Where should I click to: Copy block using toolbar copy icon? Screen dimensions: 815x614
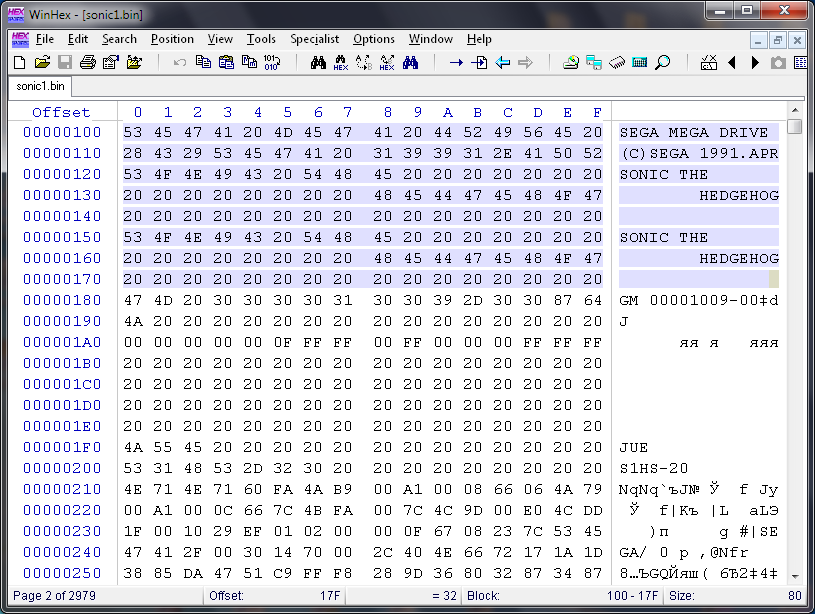[x=203, y=62]
